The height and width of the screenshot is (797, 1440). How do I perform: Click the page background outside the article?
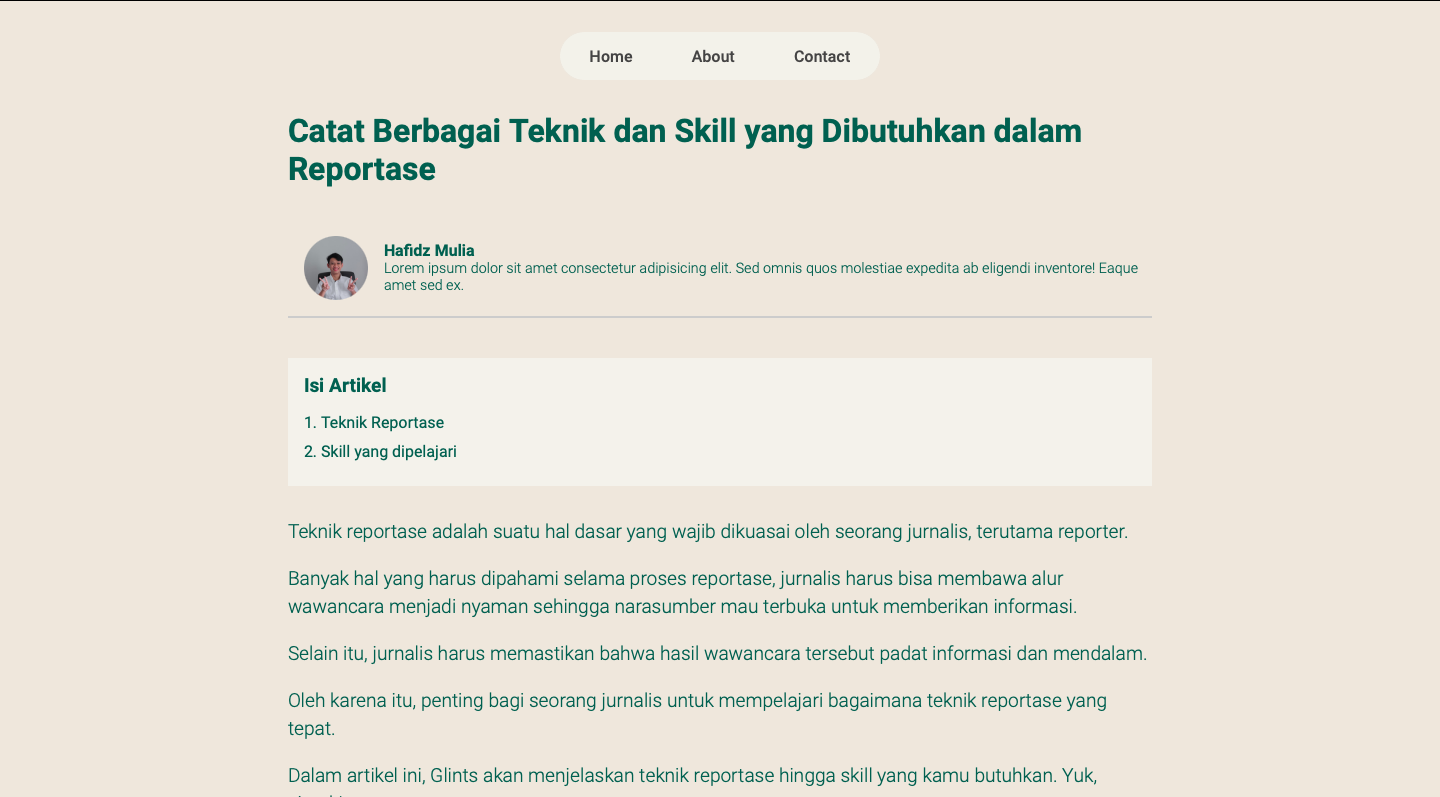click(140, 400)
